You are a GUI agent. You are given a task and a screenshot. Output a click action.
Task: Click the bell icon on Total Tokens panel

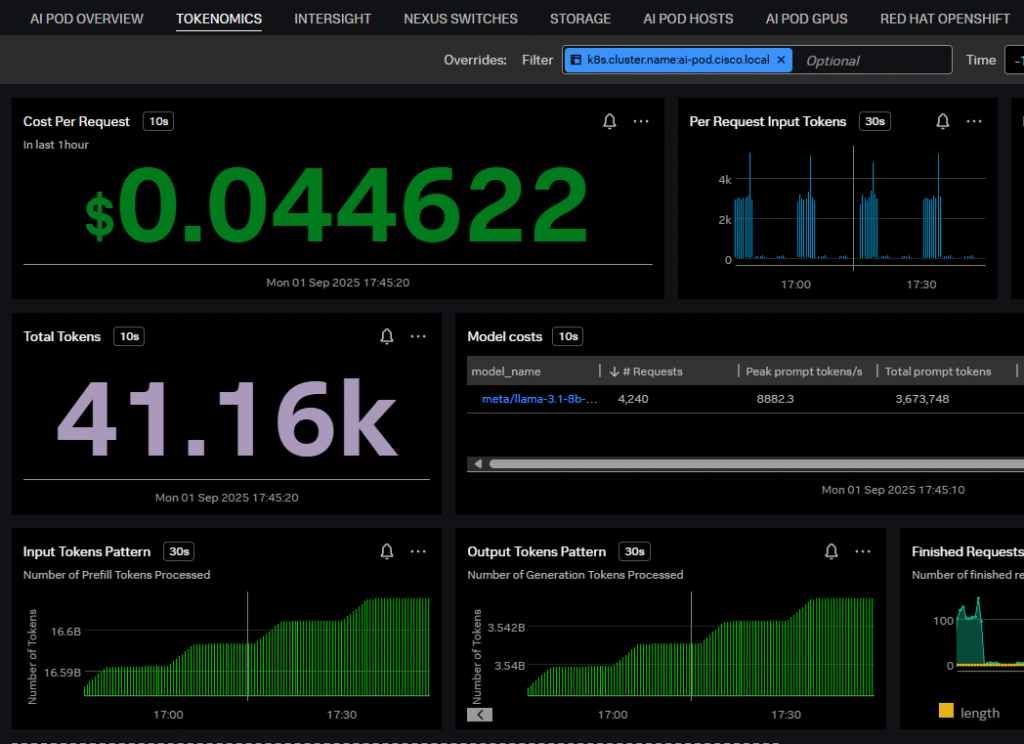[387, 337]
